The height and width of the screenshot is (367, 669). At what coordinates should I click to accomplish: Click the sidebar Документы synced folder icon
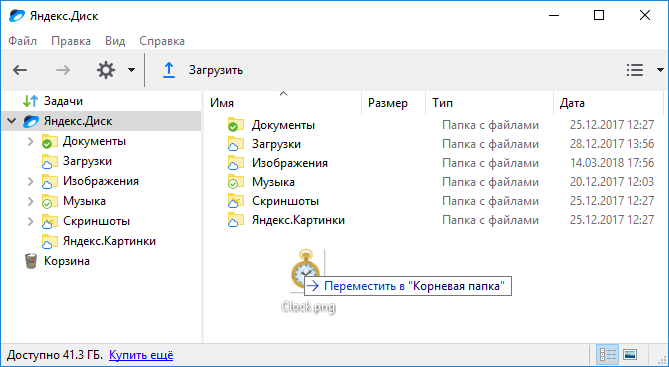point(49,142)
